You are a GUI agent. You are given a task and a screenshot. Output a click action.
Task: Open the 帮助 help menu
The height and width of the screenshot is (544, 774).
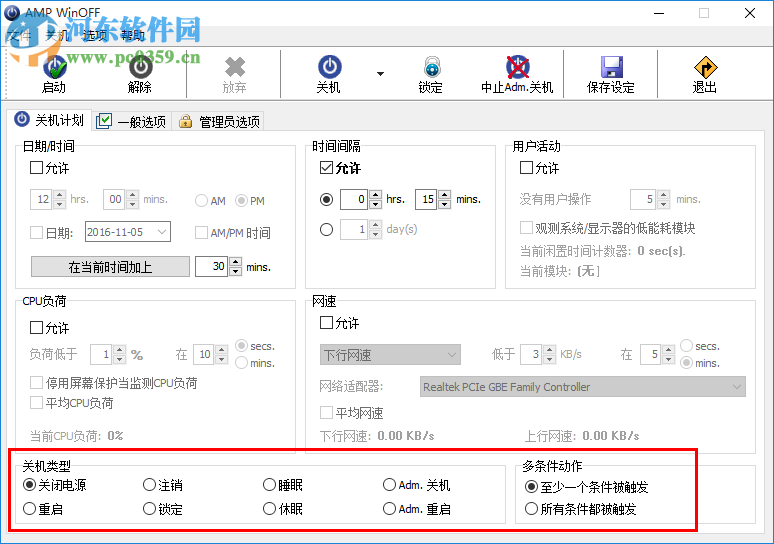[132, 35]
